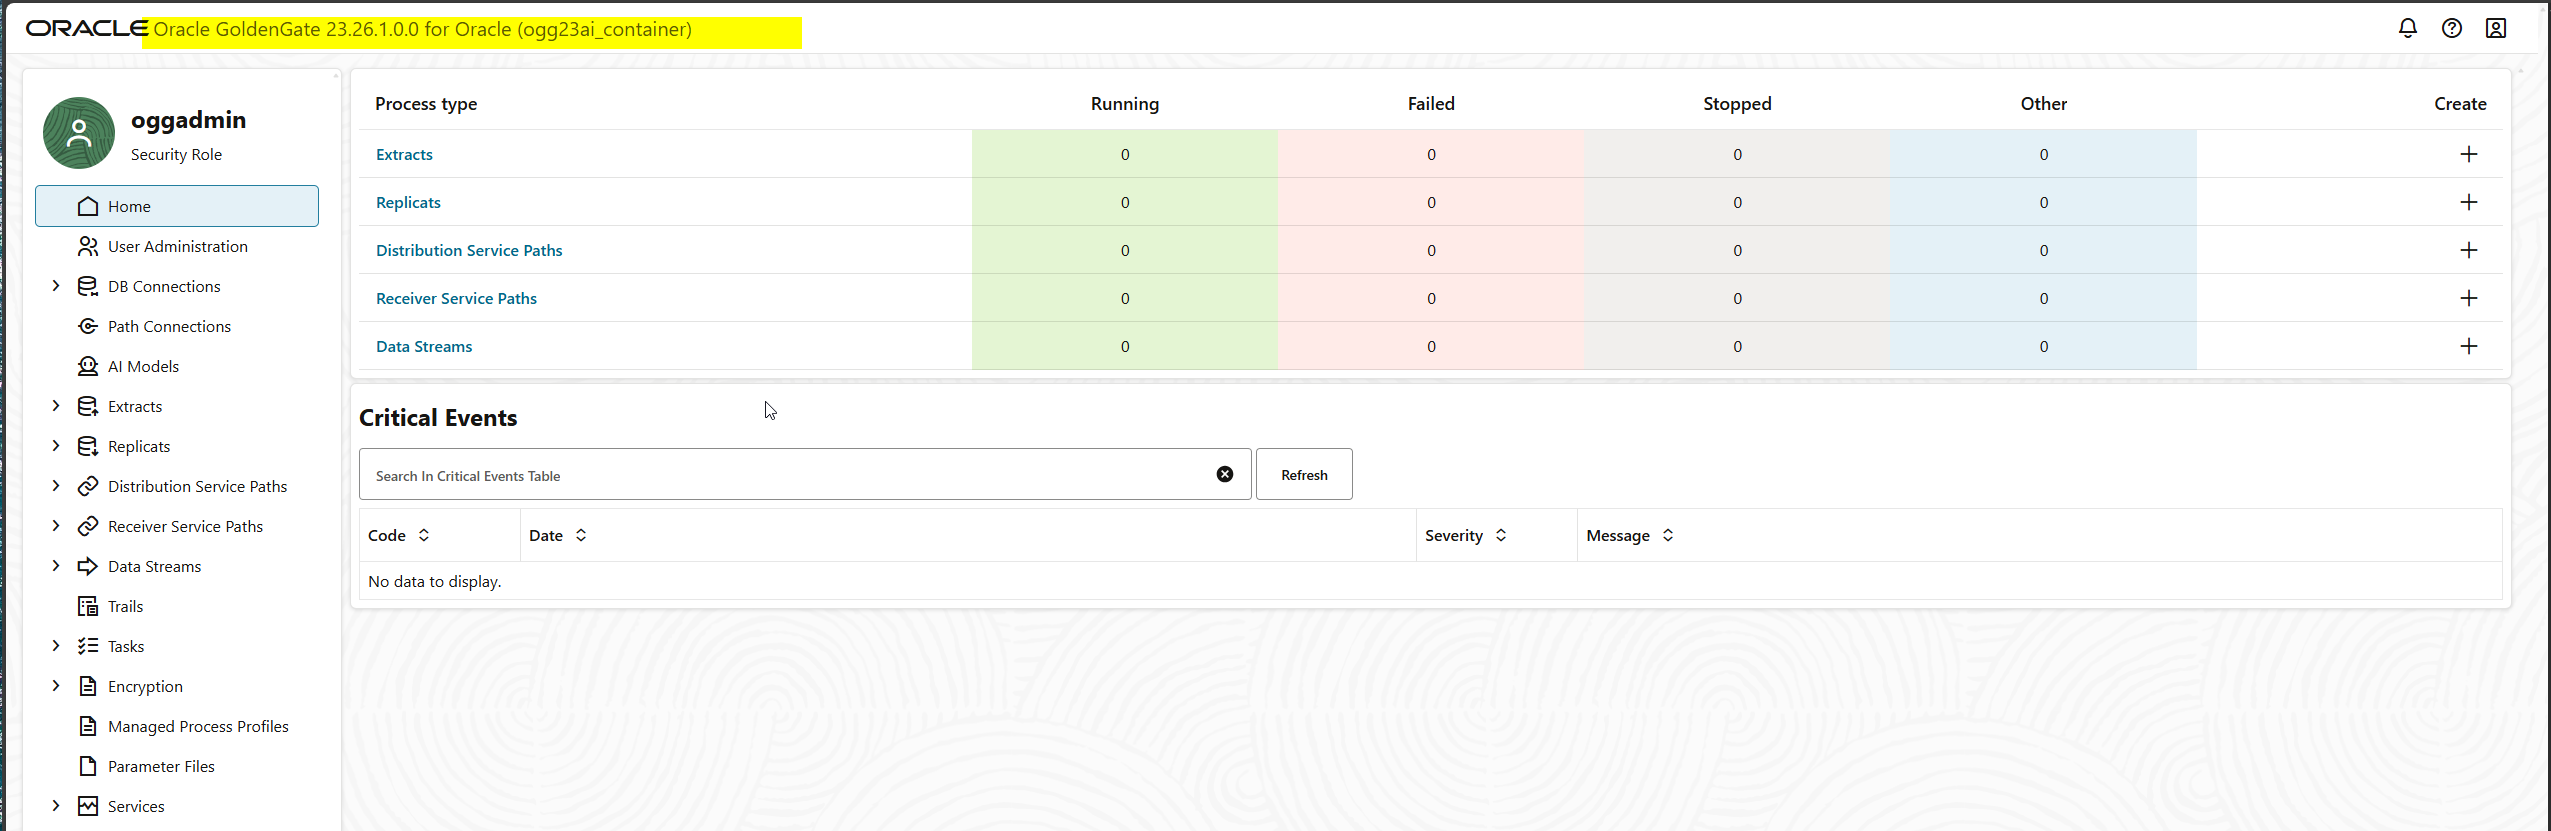The image size is (2551, 831).
Task: Sort Critical Events by Severity column
Action: tap(1501, 535)
